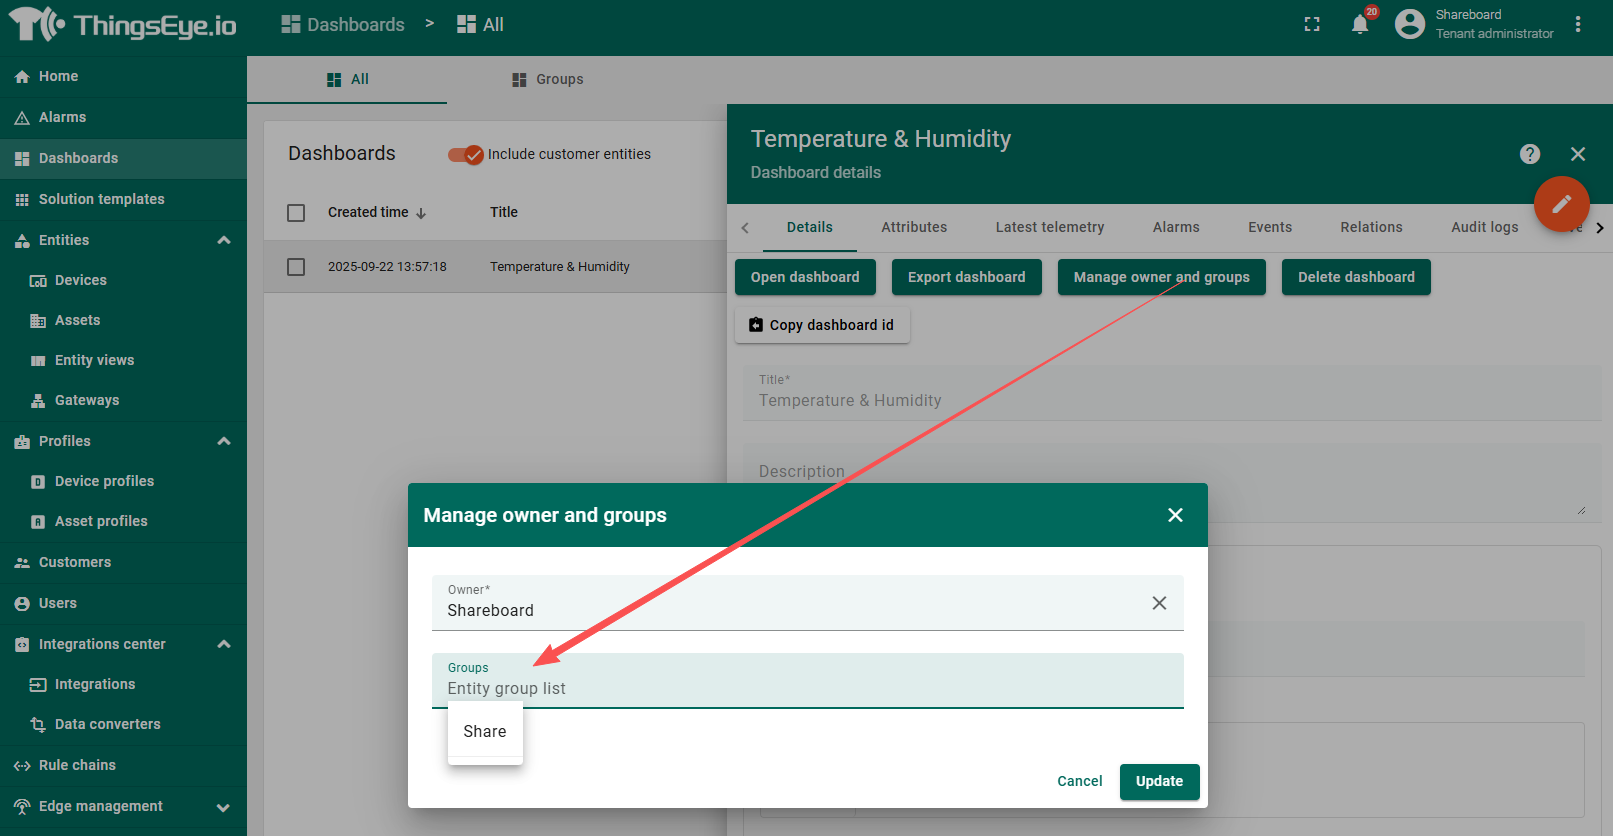This screenshot has height=836, width=1613.
Task: Select the Temperature & Humidity row checkbox
Action: click(x=296, y=267)
